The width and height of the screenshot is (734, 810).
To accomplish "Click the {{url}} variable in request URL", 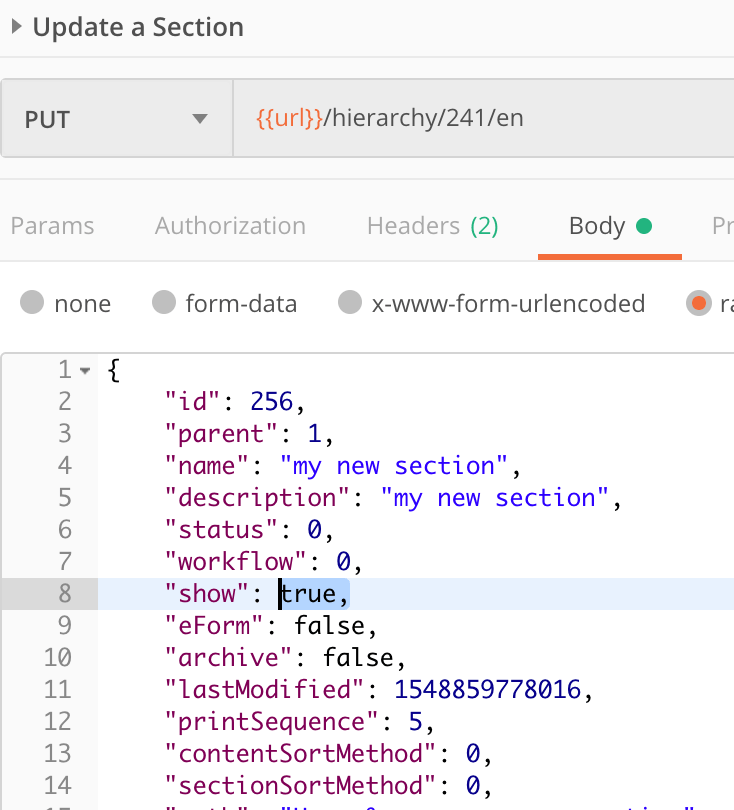I will [290, 119].
